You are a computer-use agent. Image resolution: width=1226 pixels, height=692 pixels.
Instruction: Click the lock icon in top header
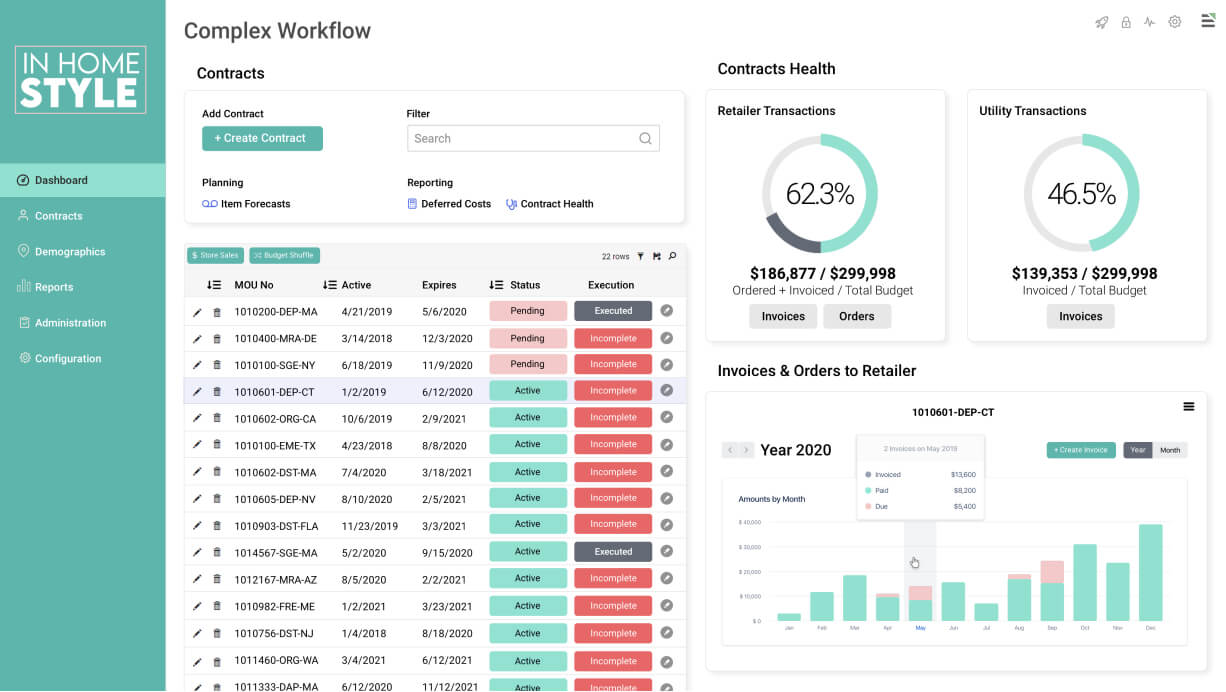(x=1126, y=22)
